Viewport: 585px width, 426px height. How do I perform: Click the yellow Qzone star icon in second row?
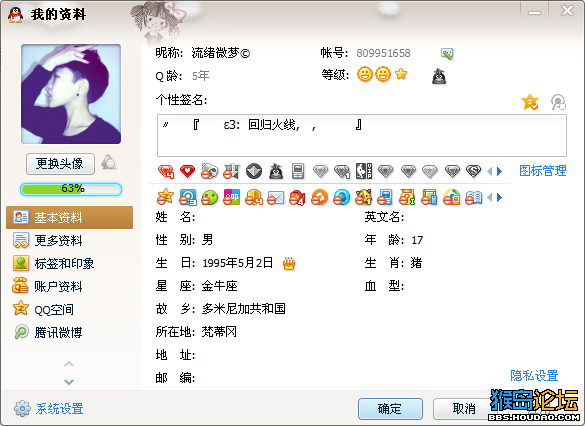165,197
